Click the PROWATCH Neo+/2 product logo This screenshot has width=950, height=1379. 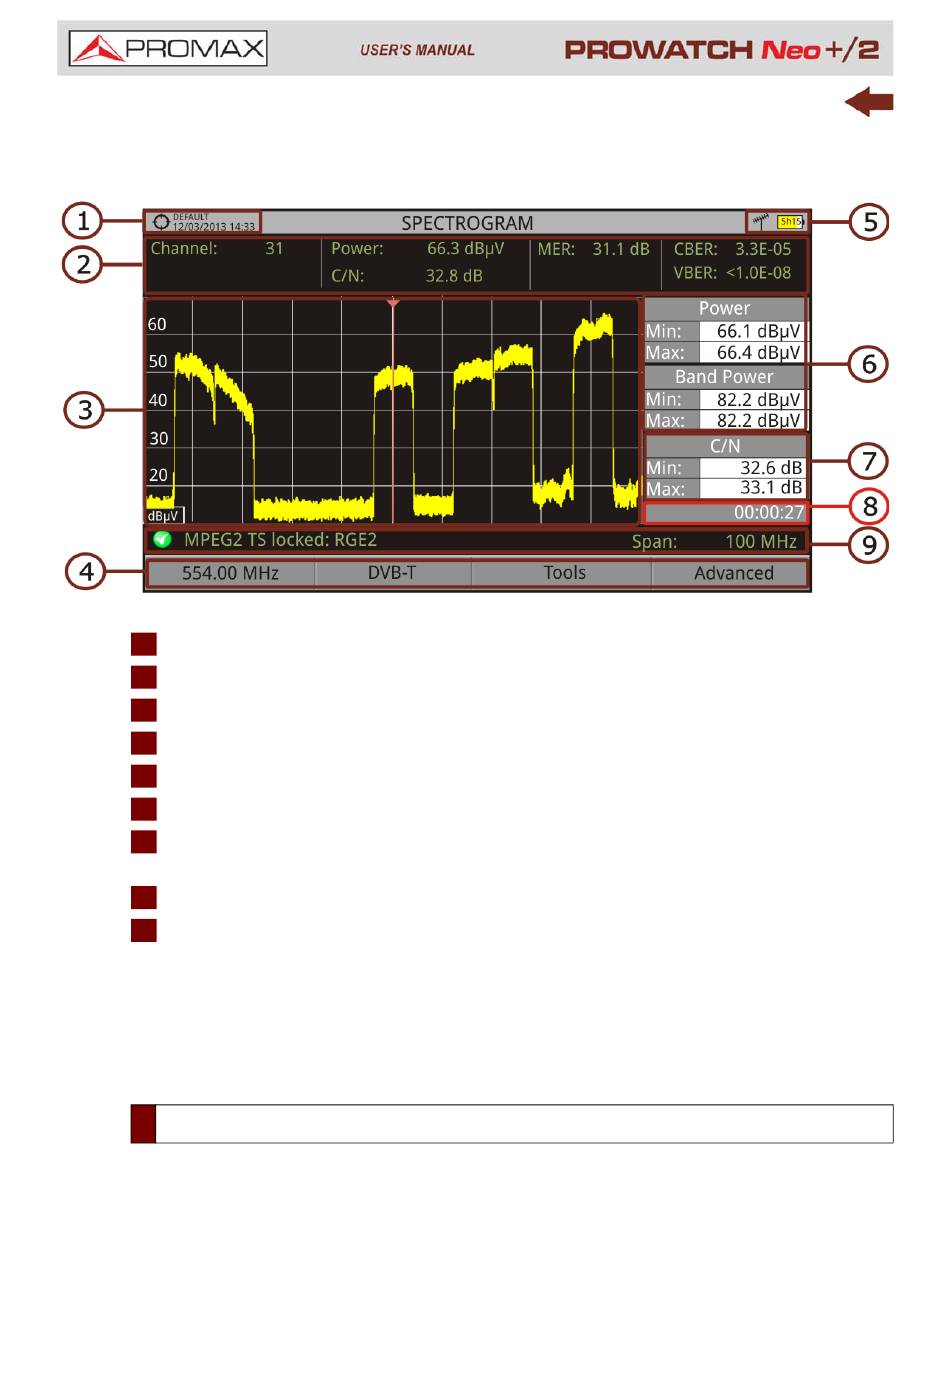pyautogui.click(x=721, y=49)
